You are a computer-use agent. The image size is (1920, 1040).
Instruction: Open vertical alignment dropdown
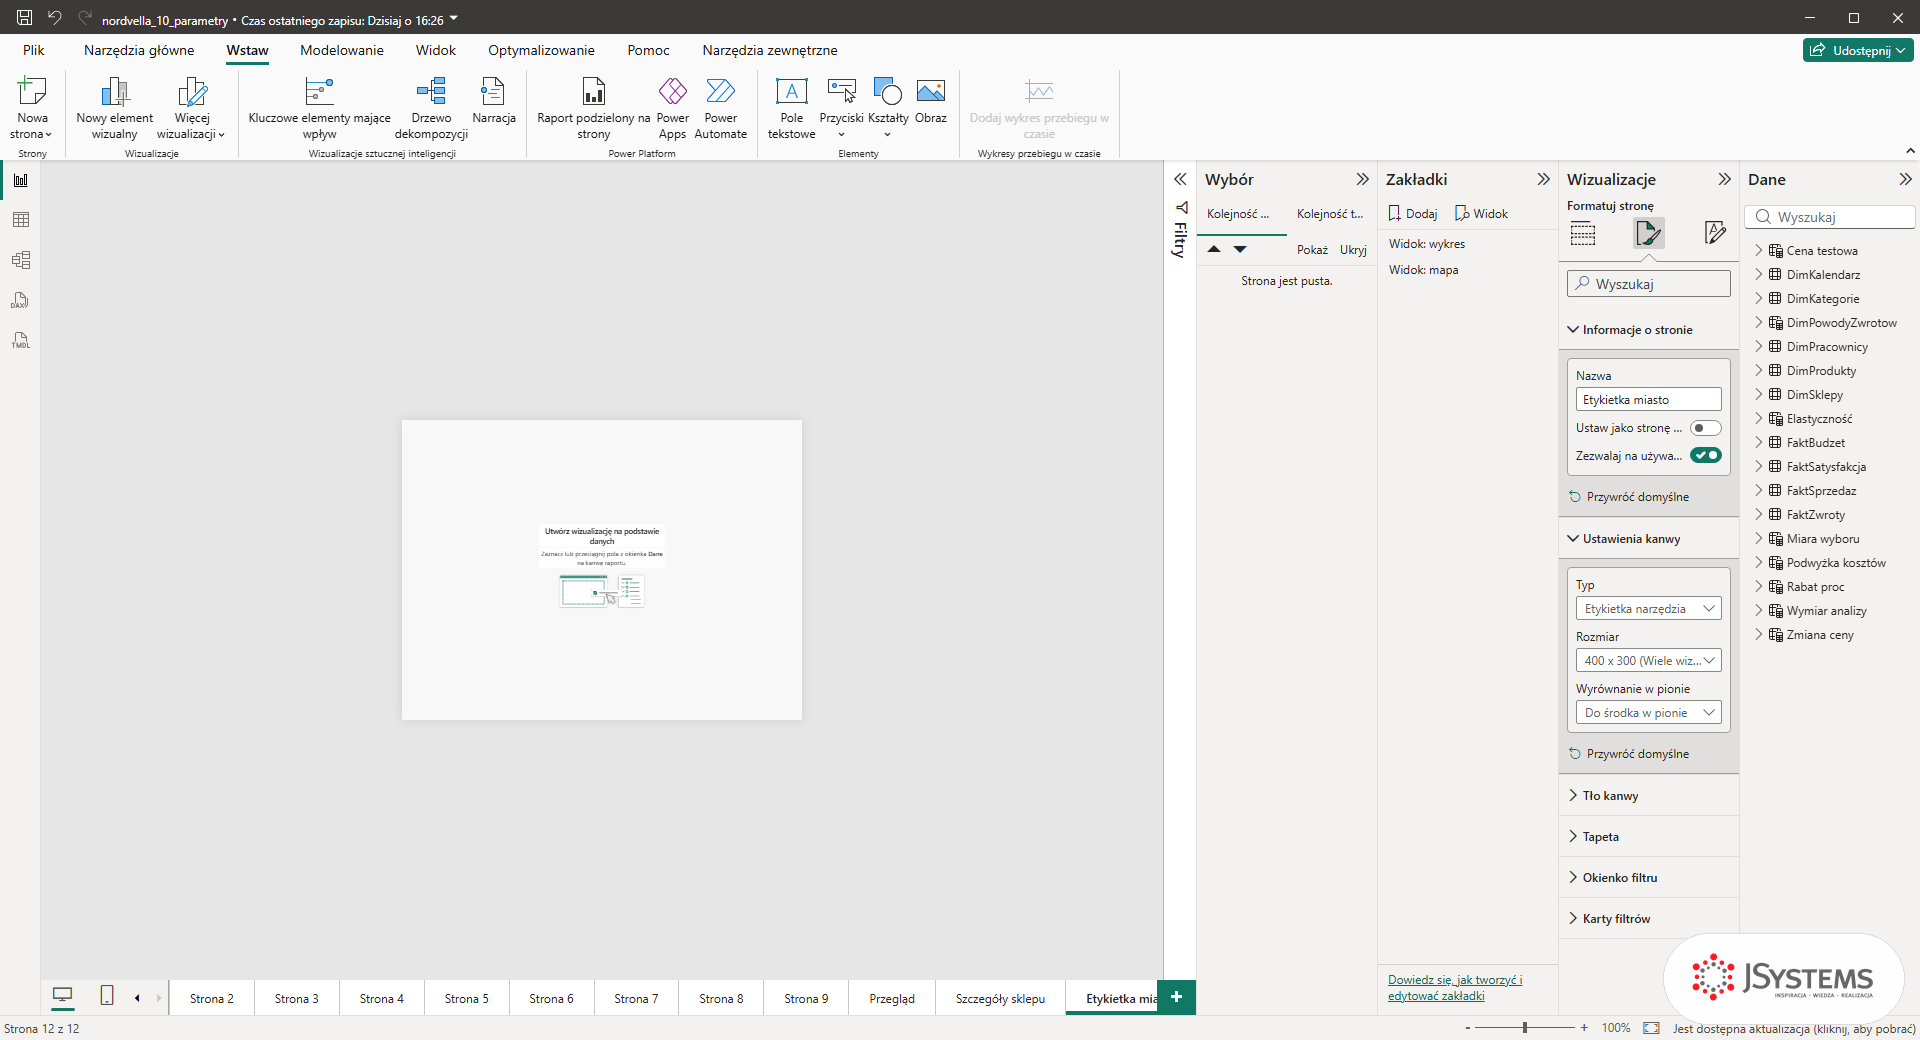pos(1648,712)
